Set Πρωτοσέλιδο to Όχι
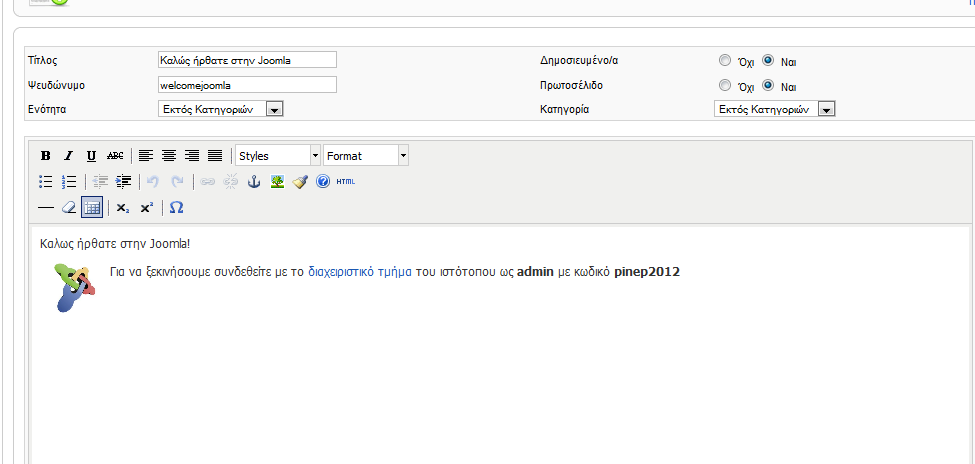Screen dimensions: 975x464 (724, 85)
